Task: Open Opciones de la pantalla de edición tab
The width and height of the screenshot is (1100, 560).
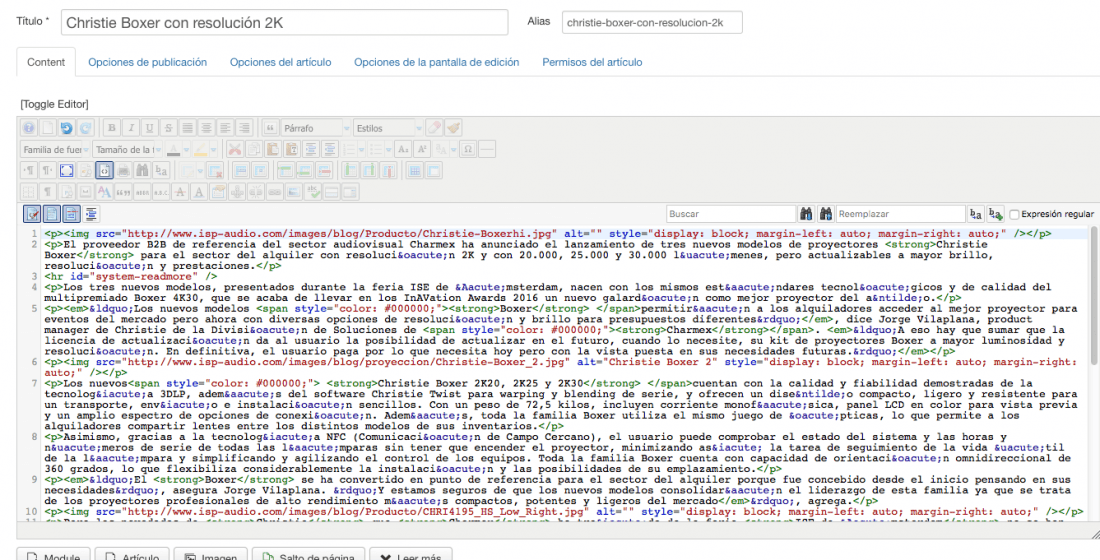Action: (436, 62)
